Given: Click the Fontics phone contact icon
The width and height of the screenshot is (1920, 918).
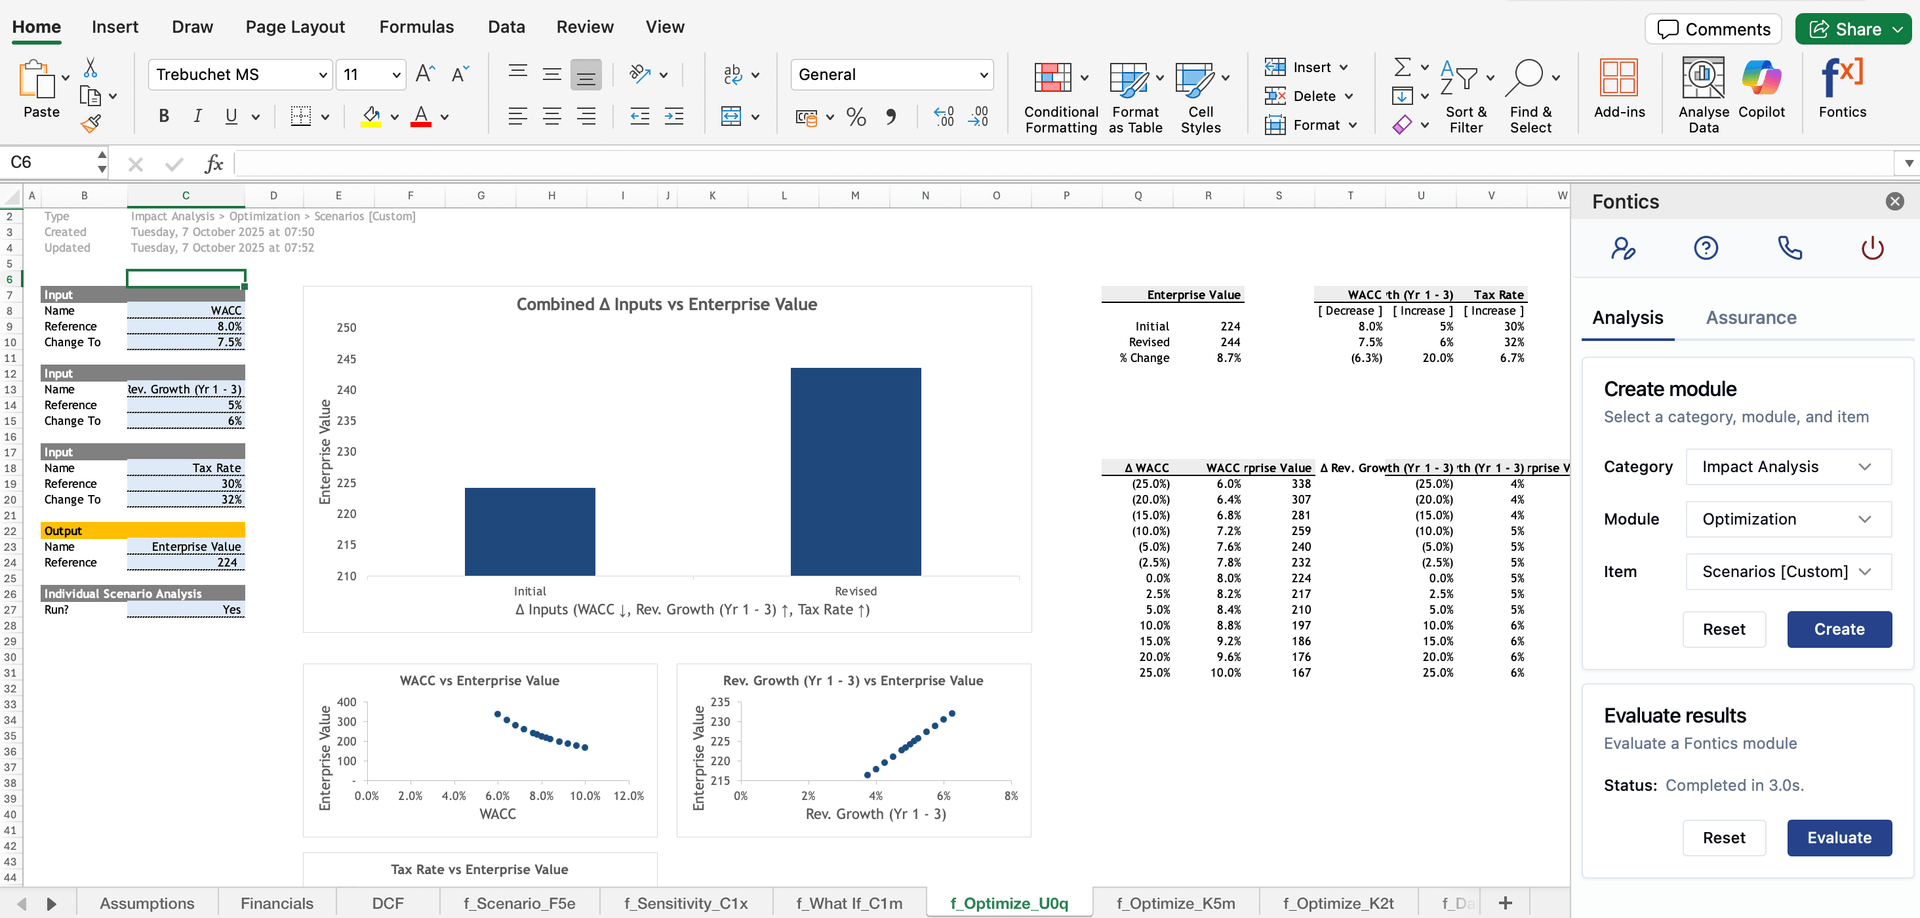Looking at the screenshot, I should (x=1790, y=247).
